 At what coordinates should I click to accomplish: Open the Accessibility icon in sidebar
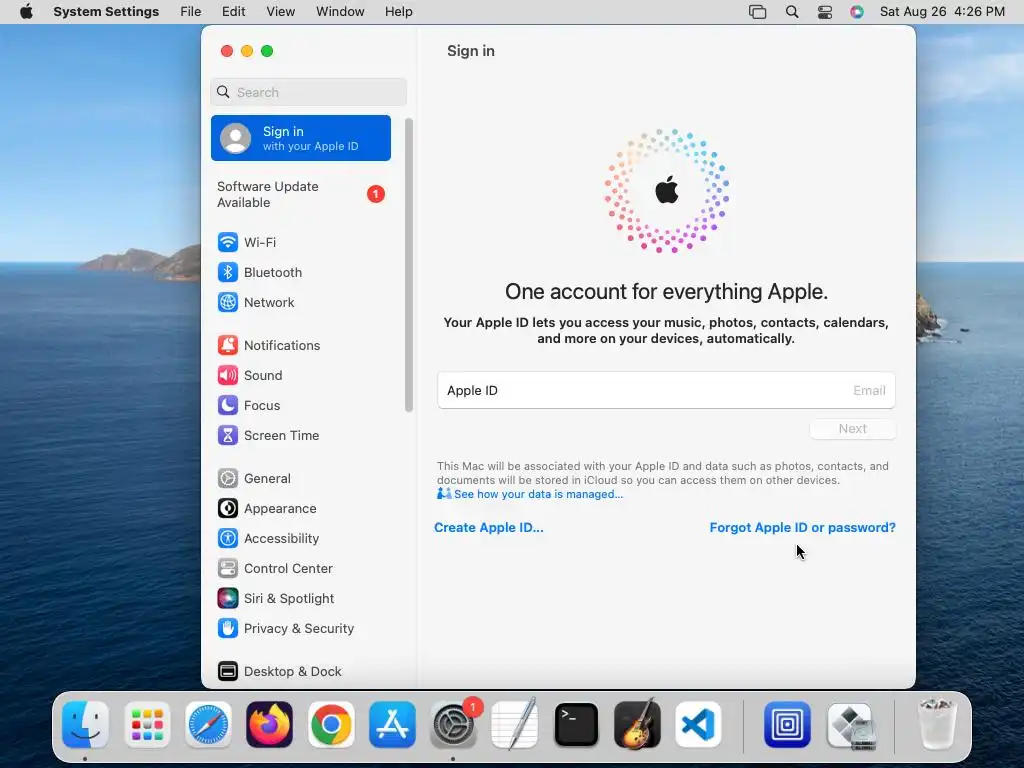point(227,539)
